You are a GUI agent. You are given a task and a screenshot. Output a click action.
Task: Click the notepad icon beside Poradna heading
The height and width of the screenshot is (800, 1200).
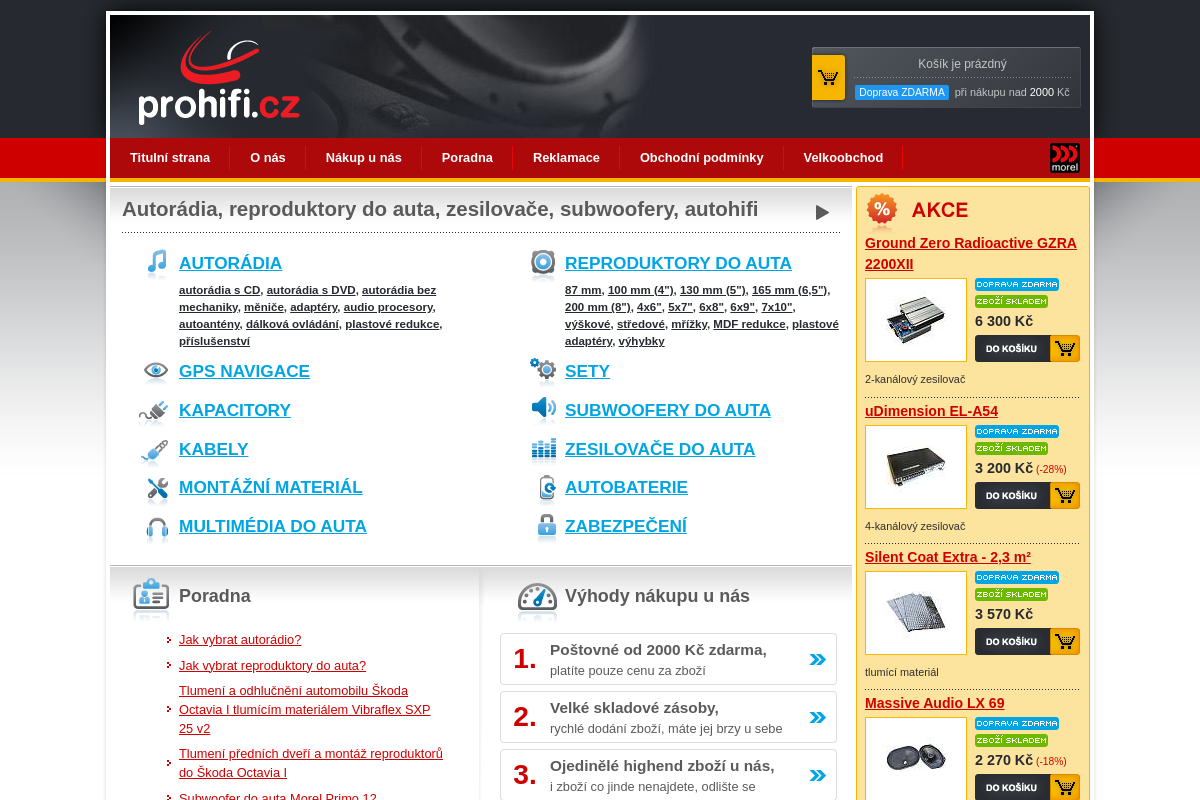click(151, 598)
